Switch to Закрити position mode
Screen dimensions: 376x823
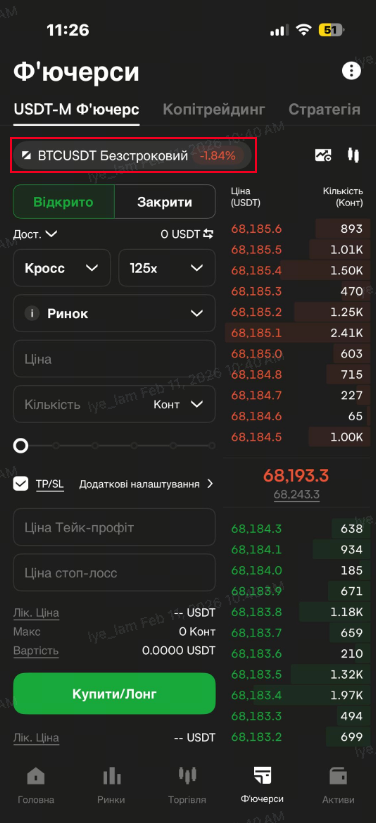[x=165, y=202]
